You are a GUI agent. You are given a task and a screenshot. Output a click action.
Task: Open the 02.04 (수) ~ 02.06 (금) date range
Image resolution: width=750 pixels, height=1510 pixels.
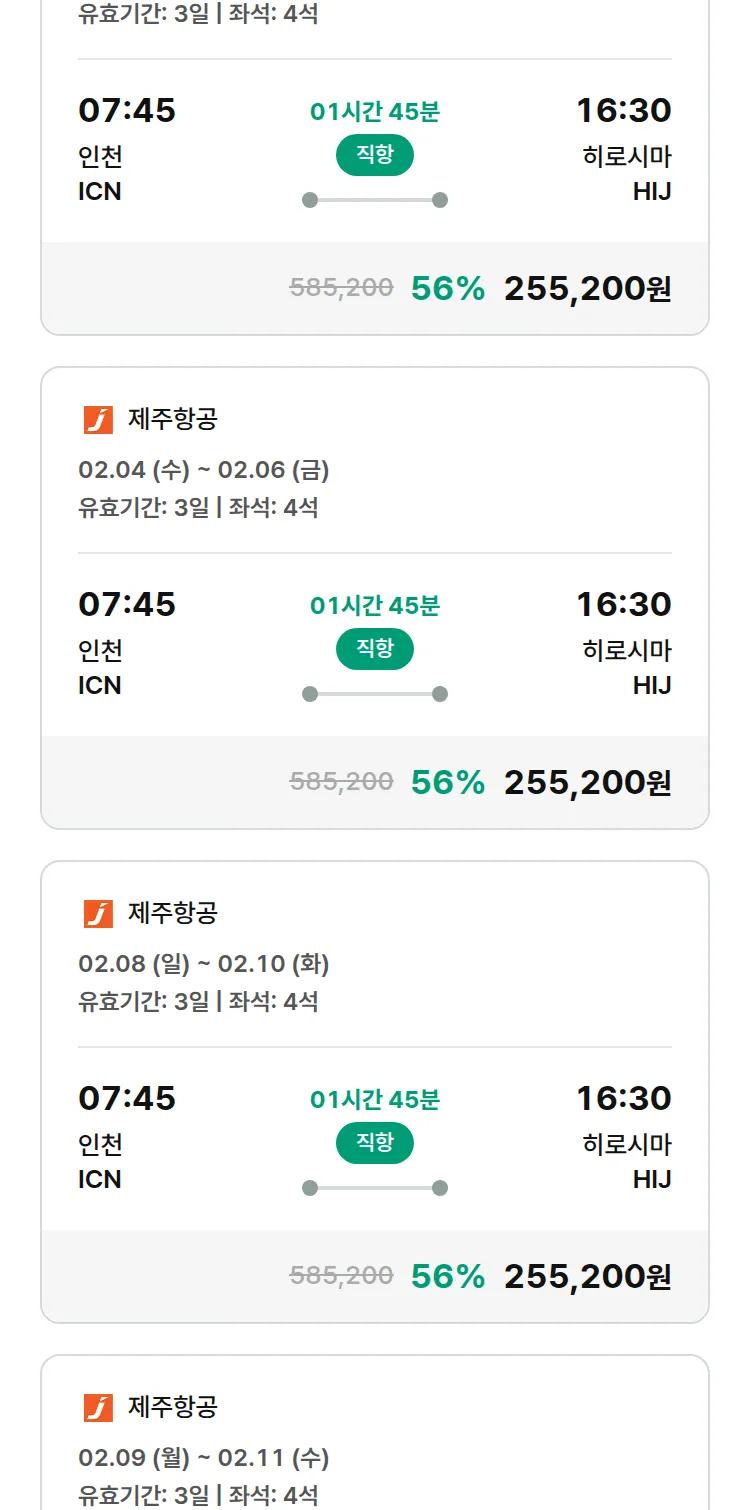[204, 470]
